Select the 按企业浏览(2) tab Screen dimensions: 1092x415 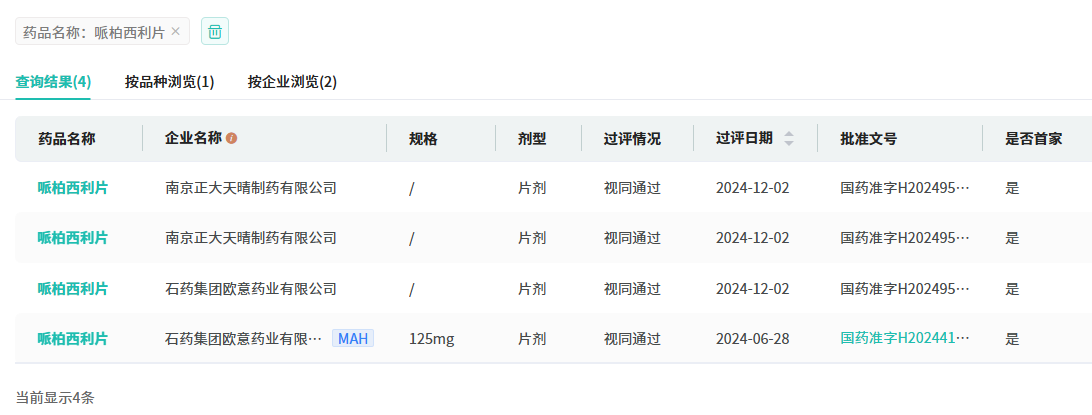(x=292, y=82)
